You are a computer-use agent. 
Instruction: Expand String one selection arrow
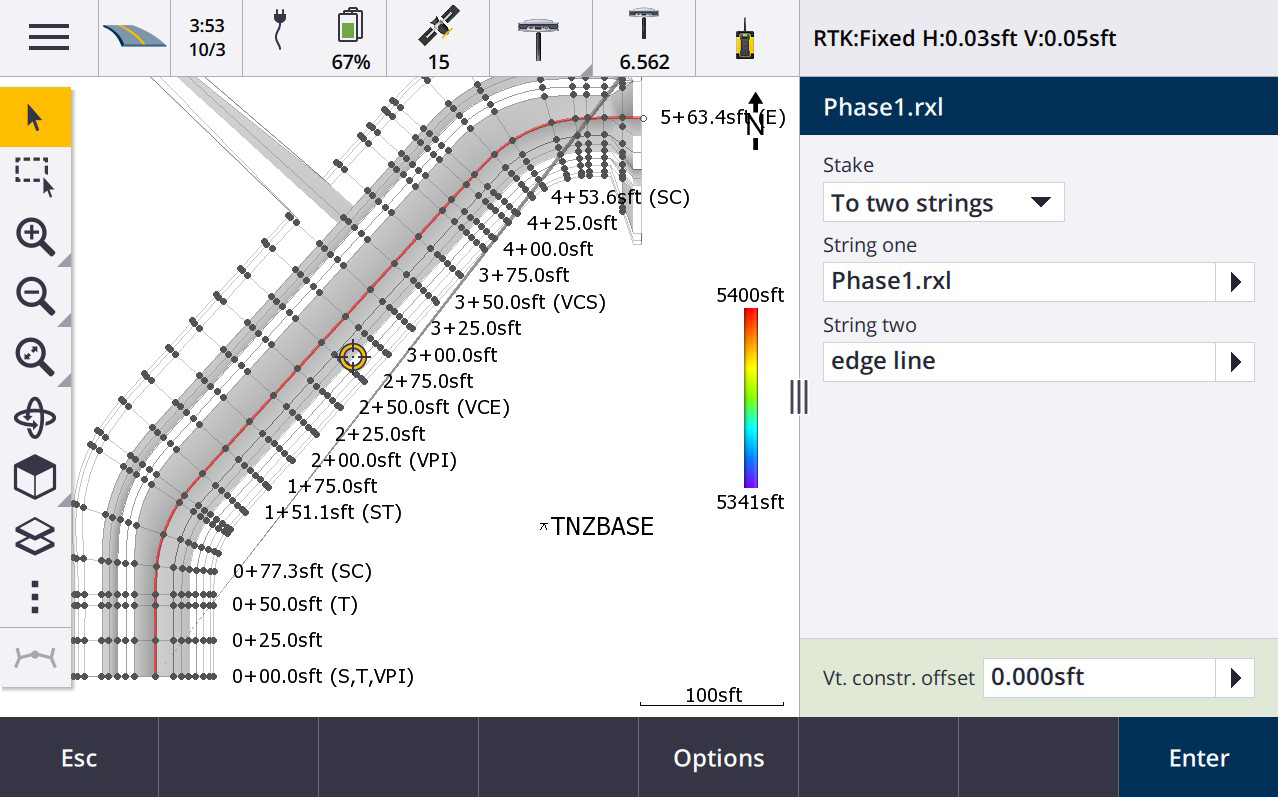(1235, 282)
